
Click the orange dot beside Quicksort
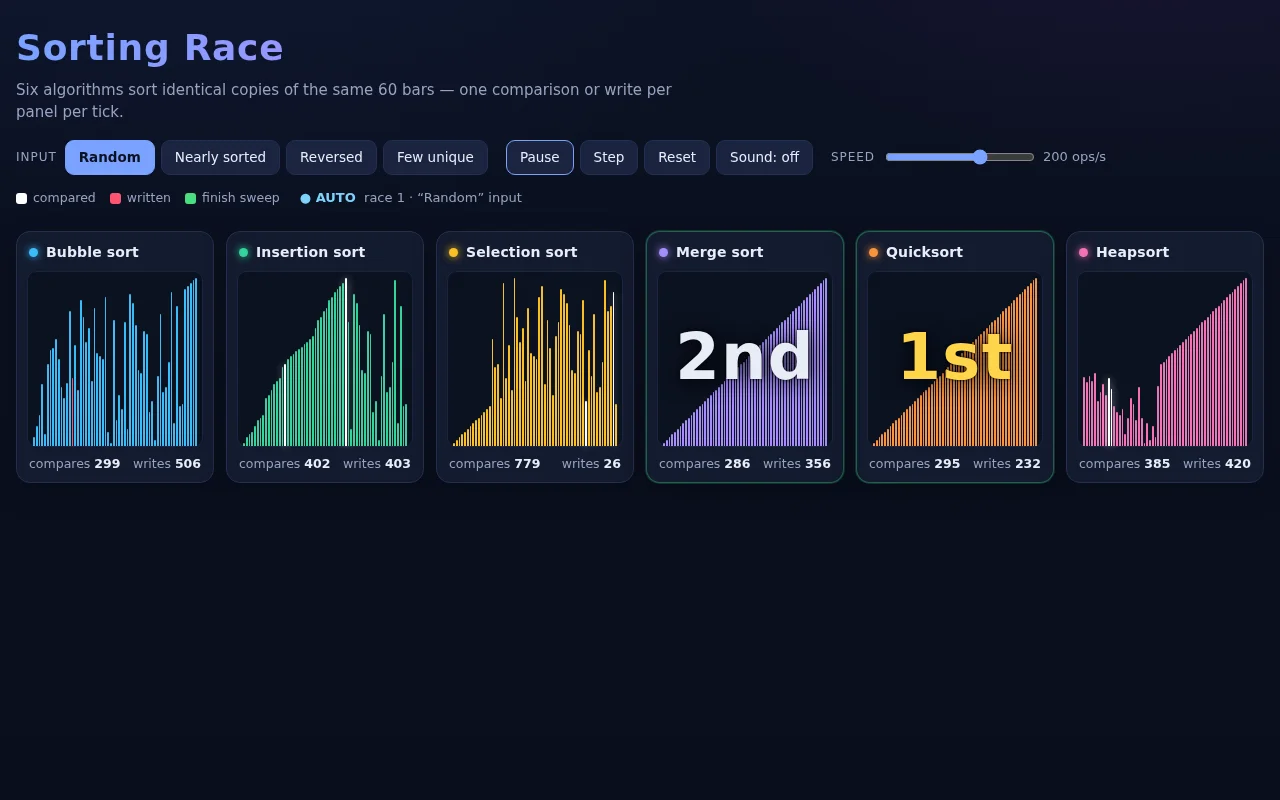coord(873,252)
